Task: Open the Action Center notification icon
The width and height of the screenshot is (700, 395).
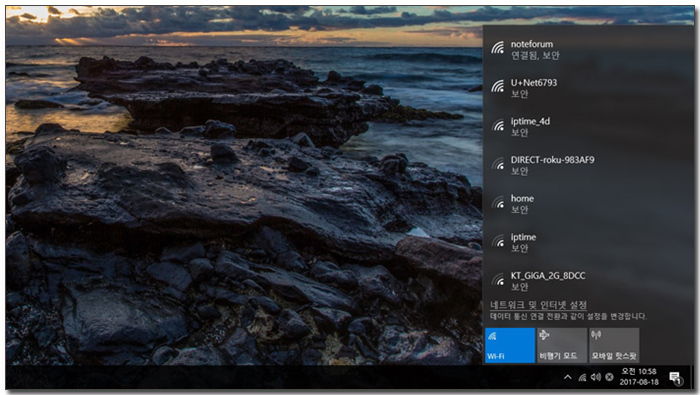Action: tap(676, 378)
